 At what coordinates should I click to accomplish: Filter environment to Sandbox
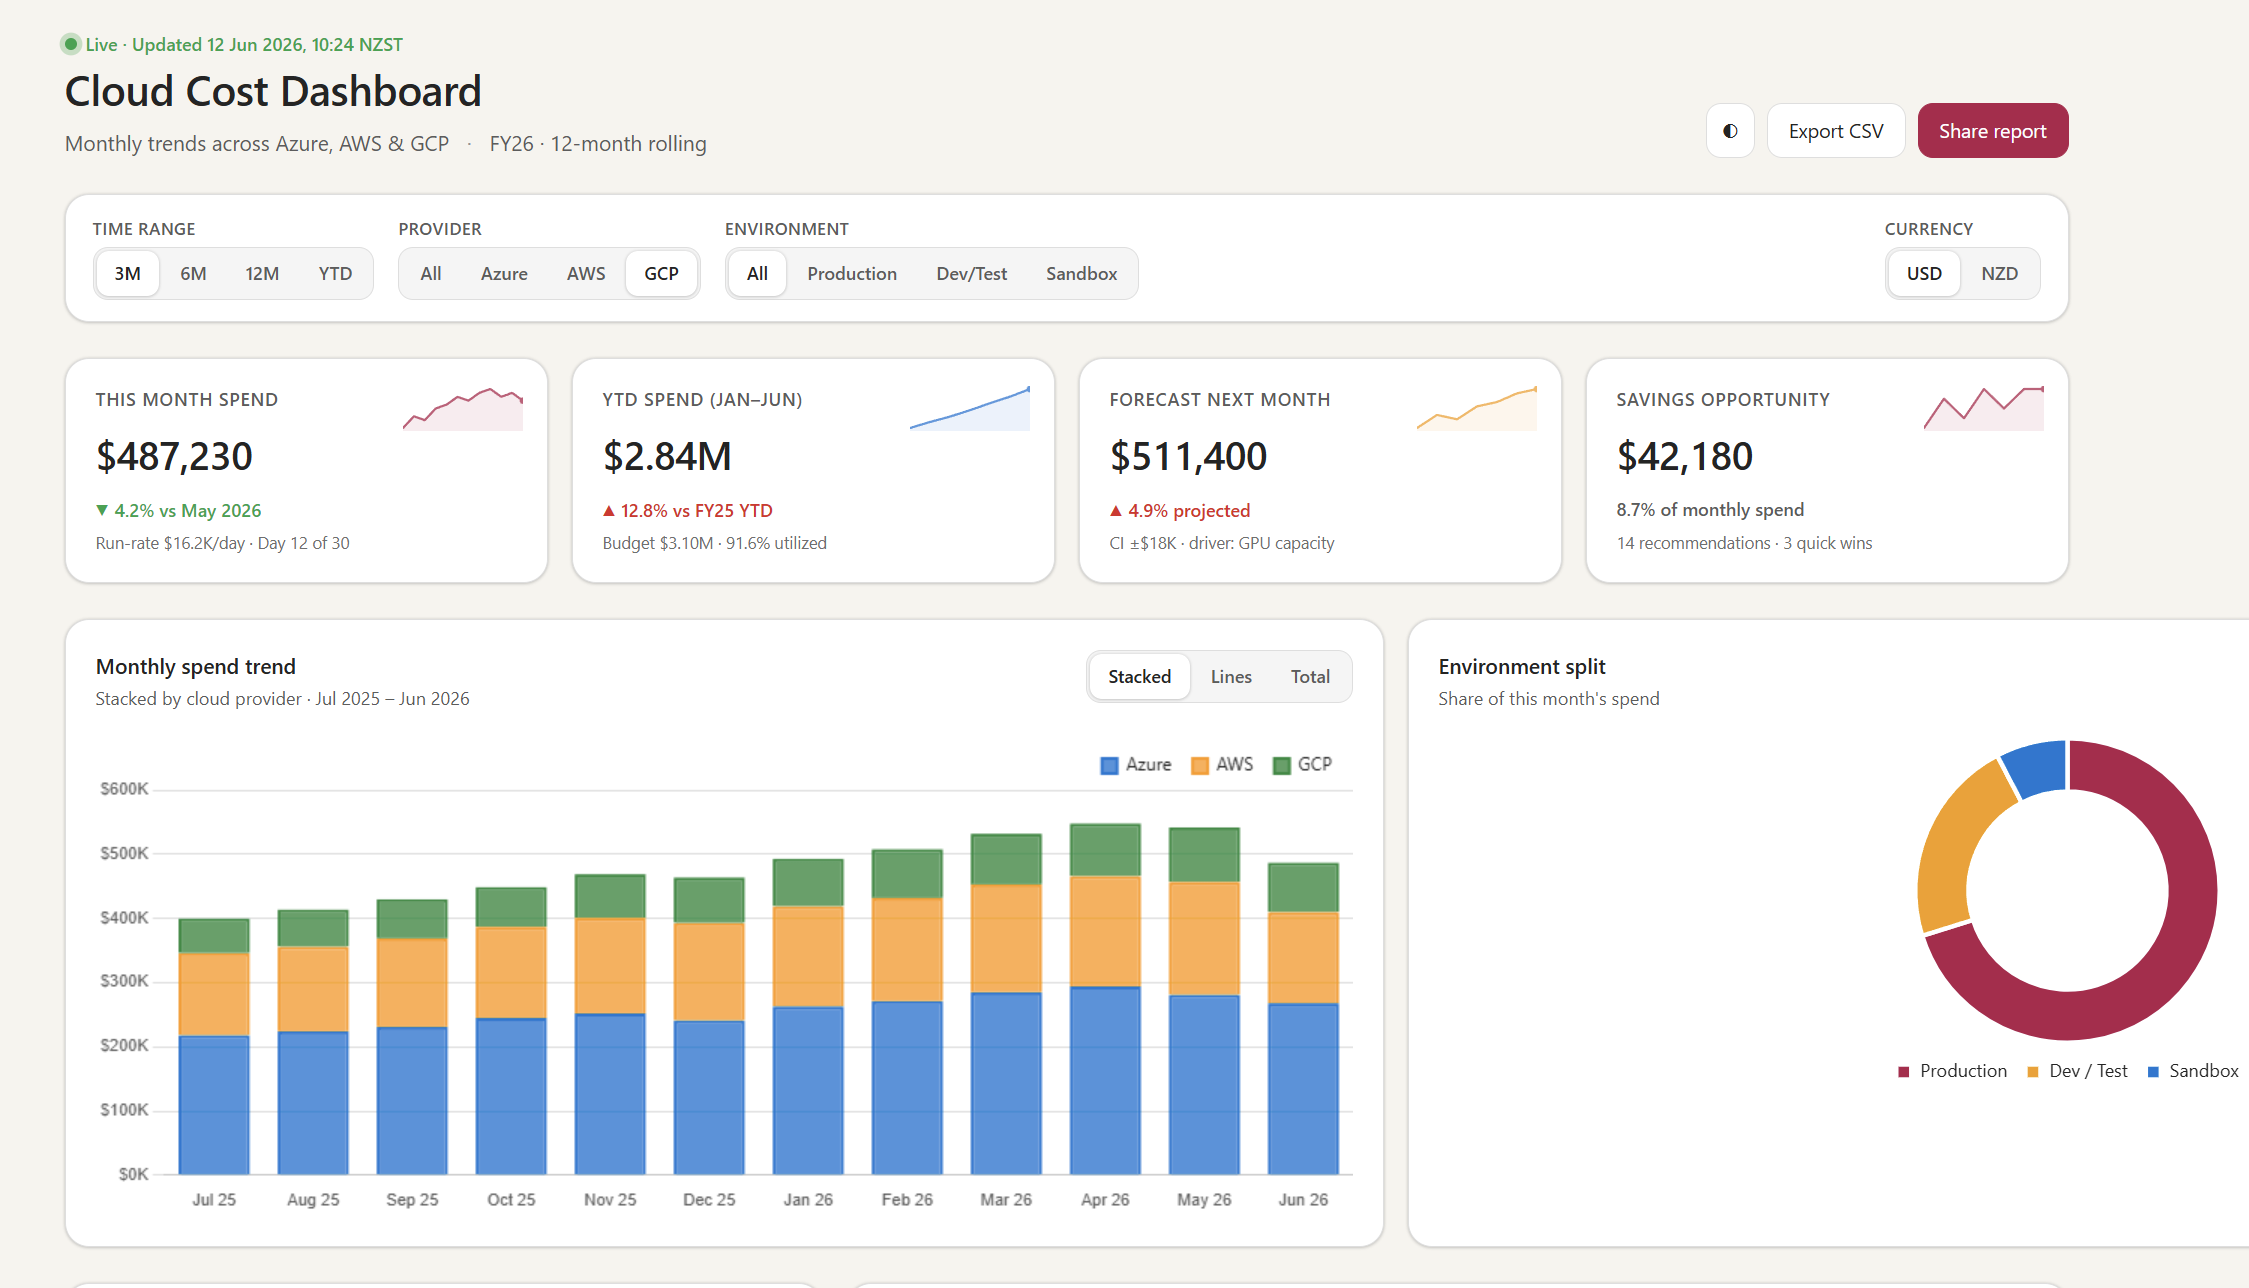point(1081,274)
